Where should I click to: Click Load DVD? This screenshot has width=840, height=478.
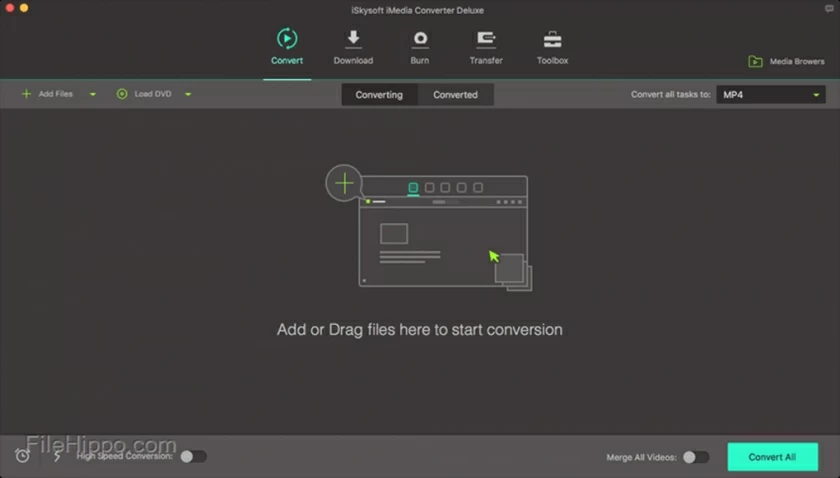click(x=144, y=94)
